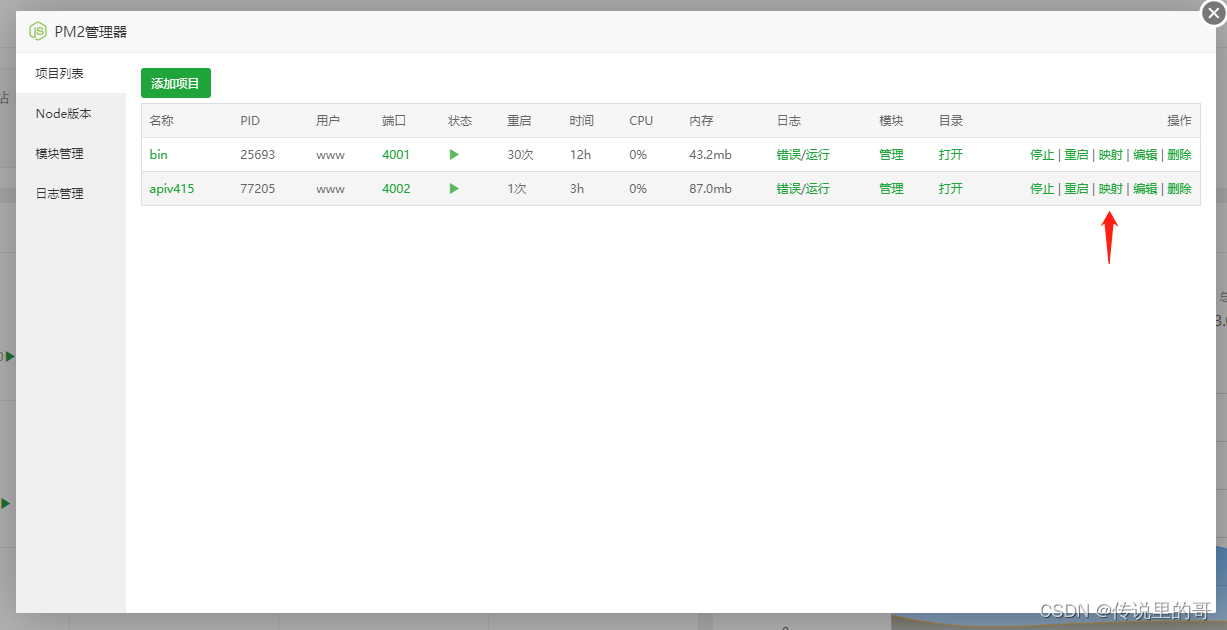Click the 端口 column header
This screenshot has height=630, width=1227.
click(x=394, y=121)
